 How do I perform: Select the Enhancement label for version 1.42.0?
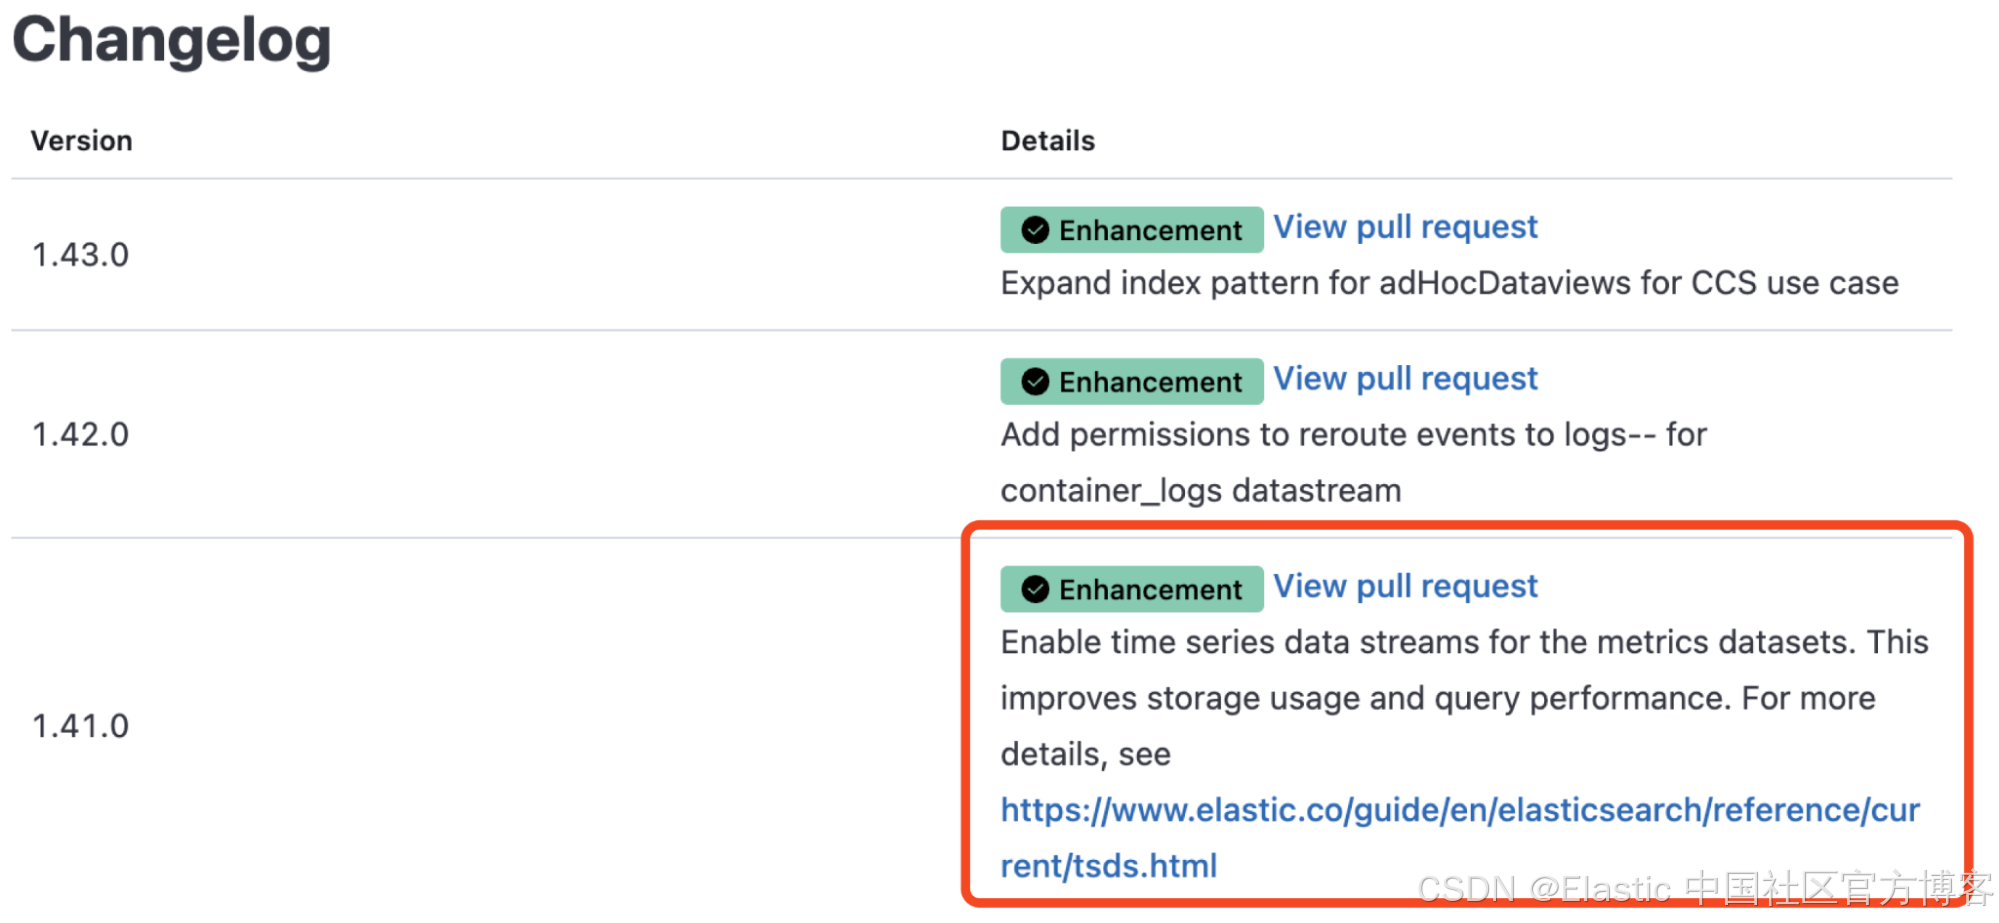1150,382
